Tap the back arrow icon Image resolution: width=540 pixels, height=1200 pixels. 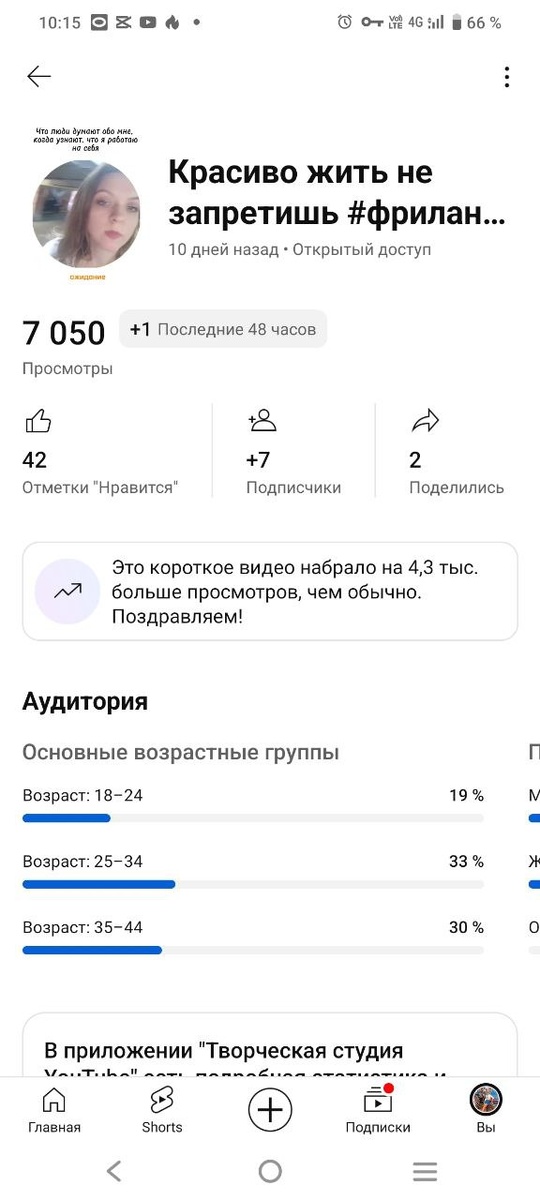coord(39,77)
